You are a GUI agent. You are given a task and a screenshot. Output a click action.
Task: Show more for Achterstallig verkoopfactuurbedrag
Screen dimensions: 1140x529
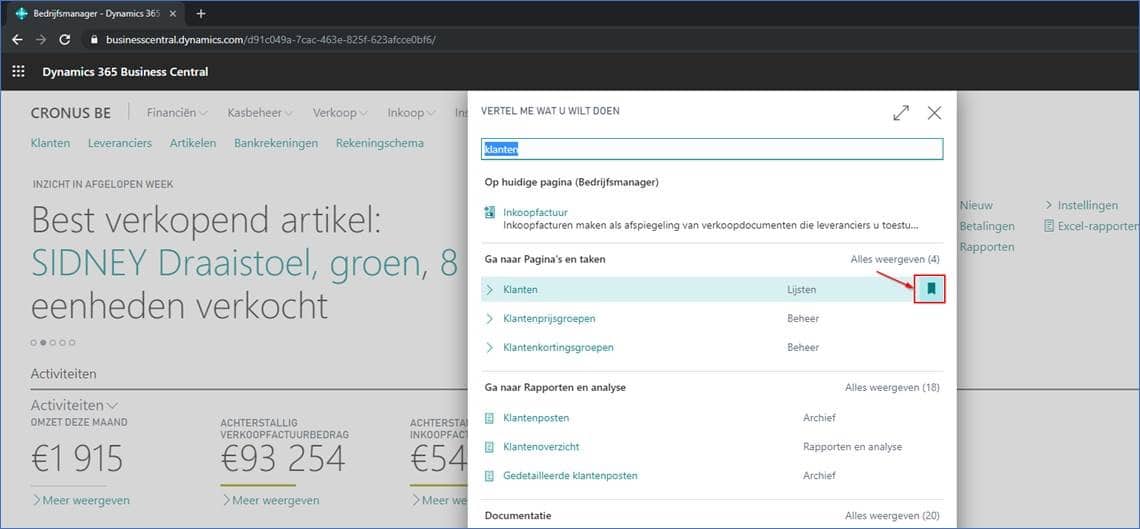tap(270, 500)
